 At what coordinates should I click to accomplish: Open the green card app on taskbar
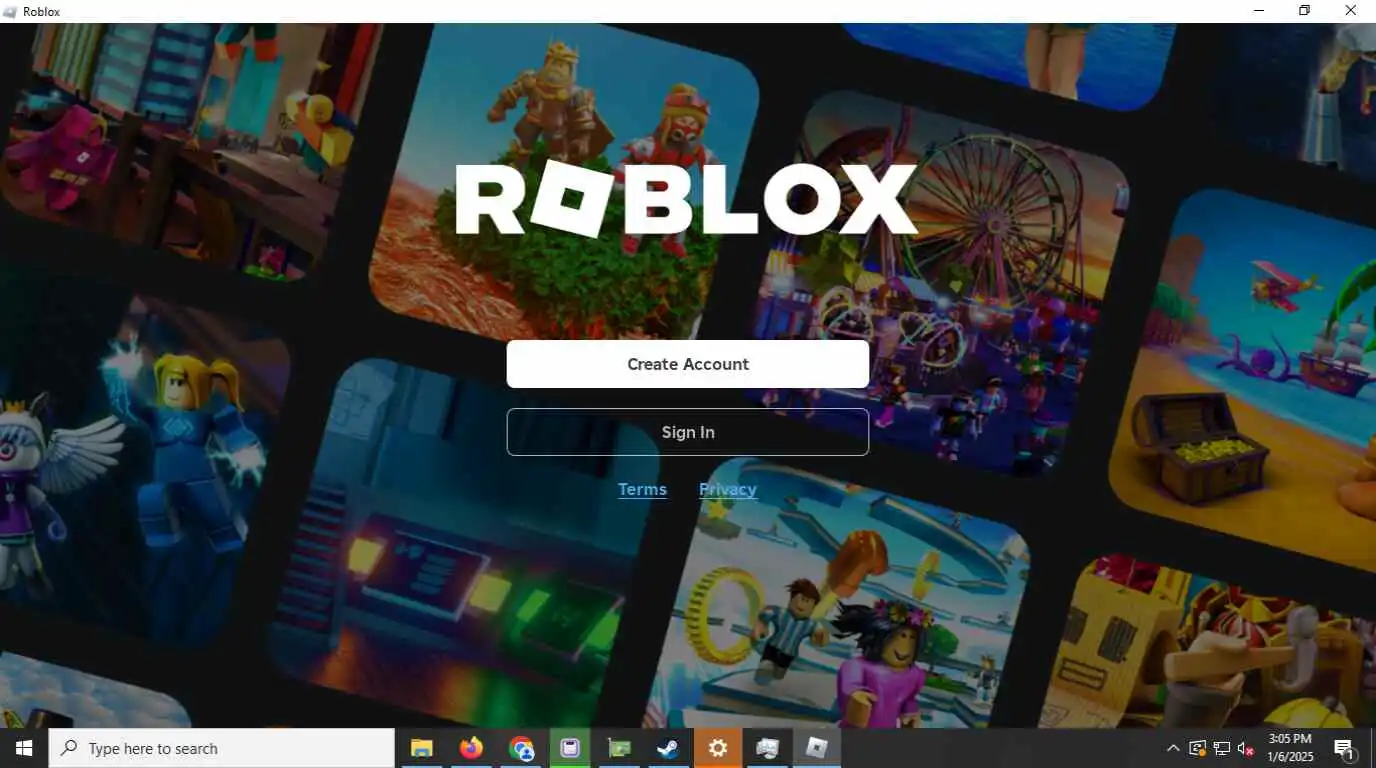pyautogui.click(x=619, y=748)
